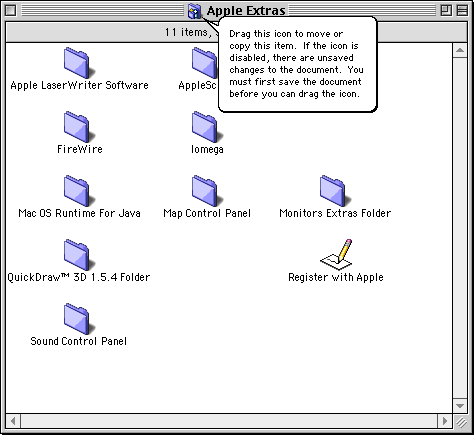Click the window zoom box
474x435 pixels.
(446, 11)
